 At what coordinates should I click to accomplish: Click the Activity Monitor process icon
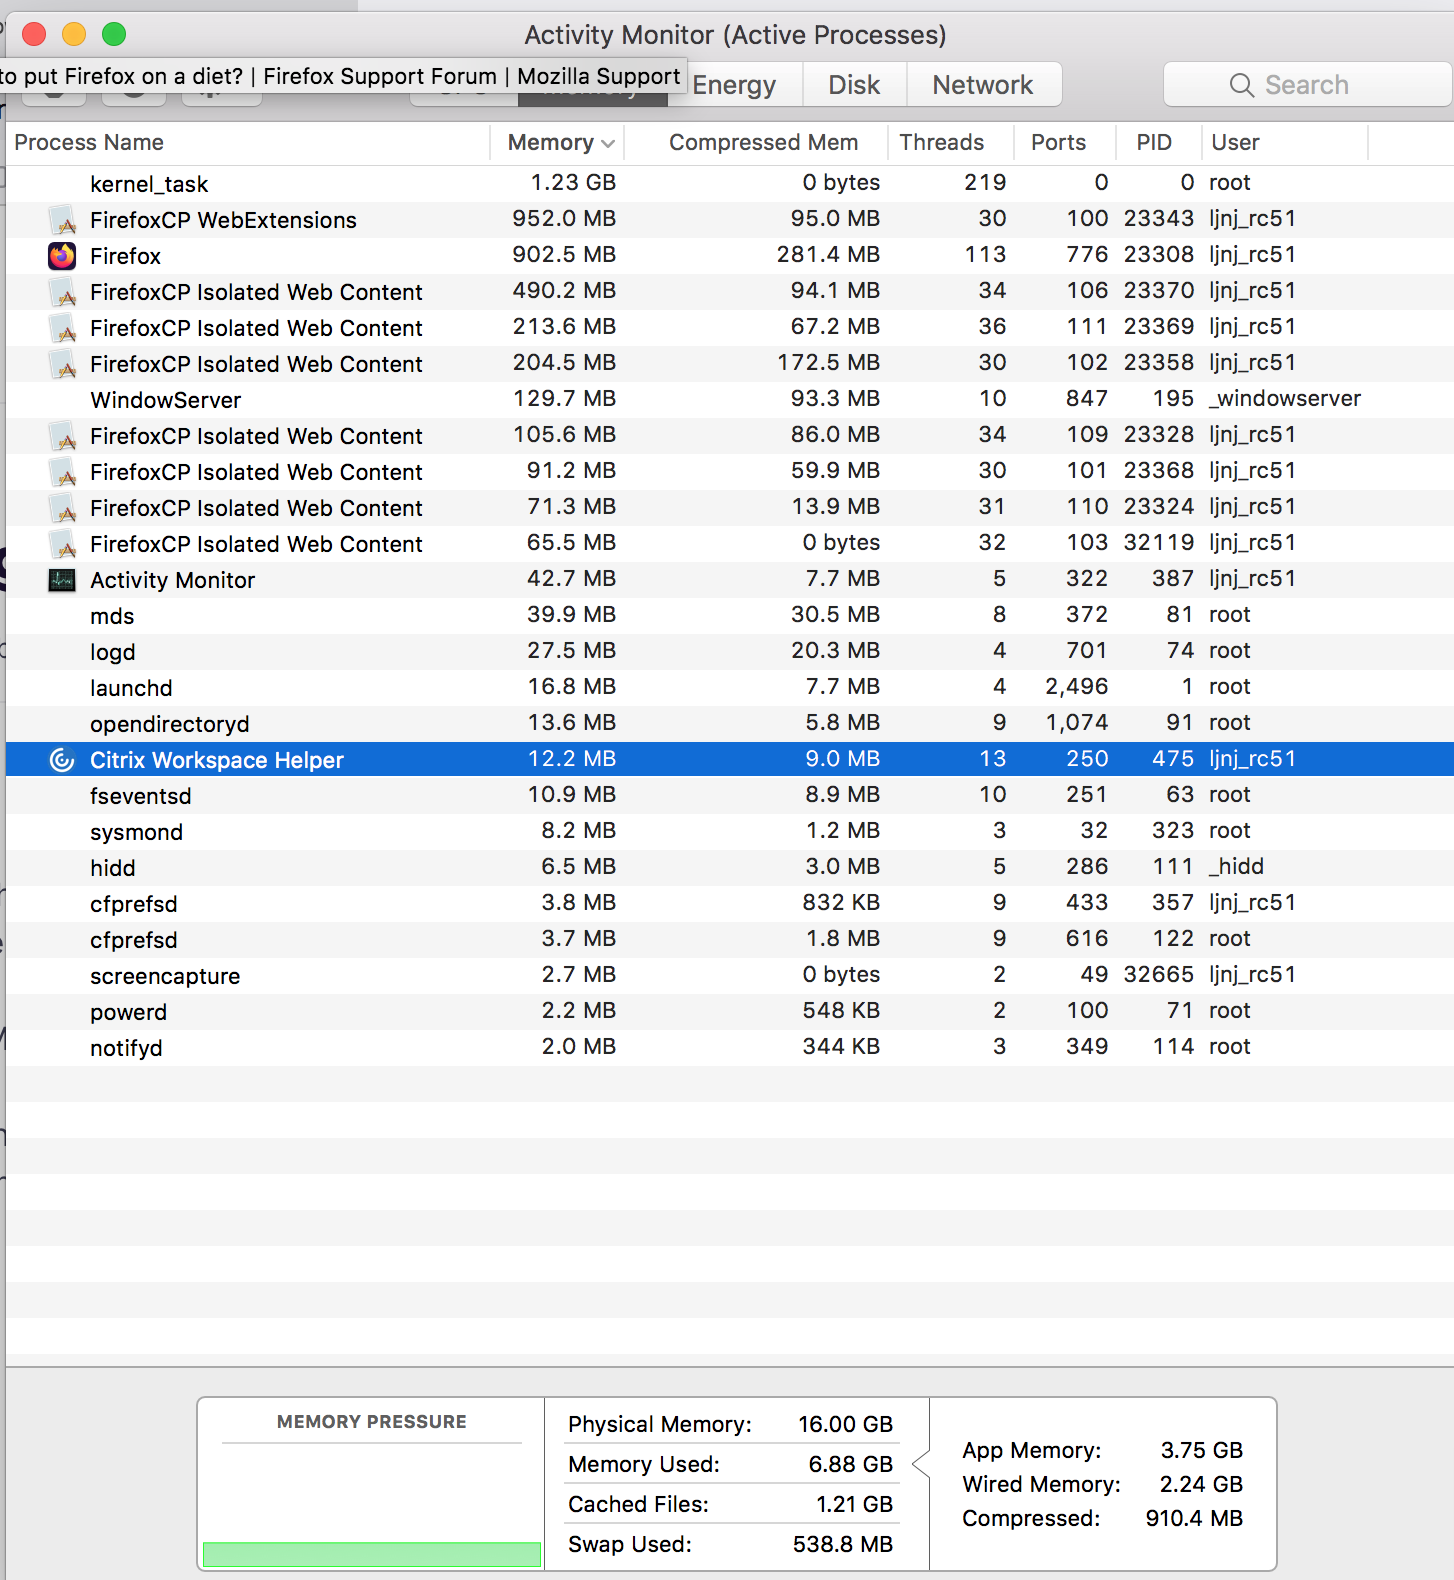[x=62, y=580]
